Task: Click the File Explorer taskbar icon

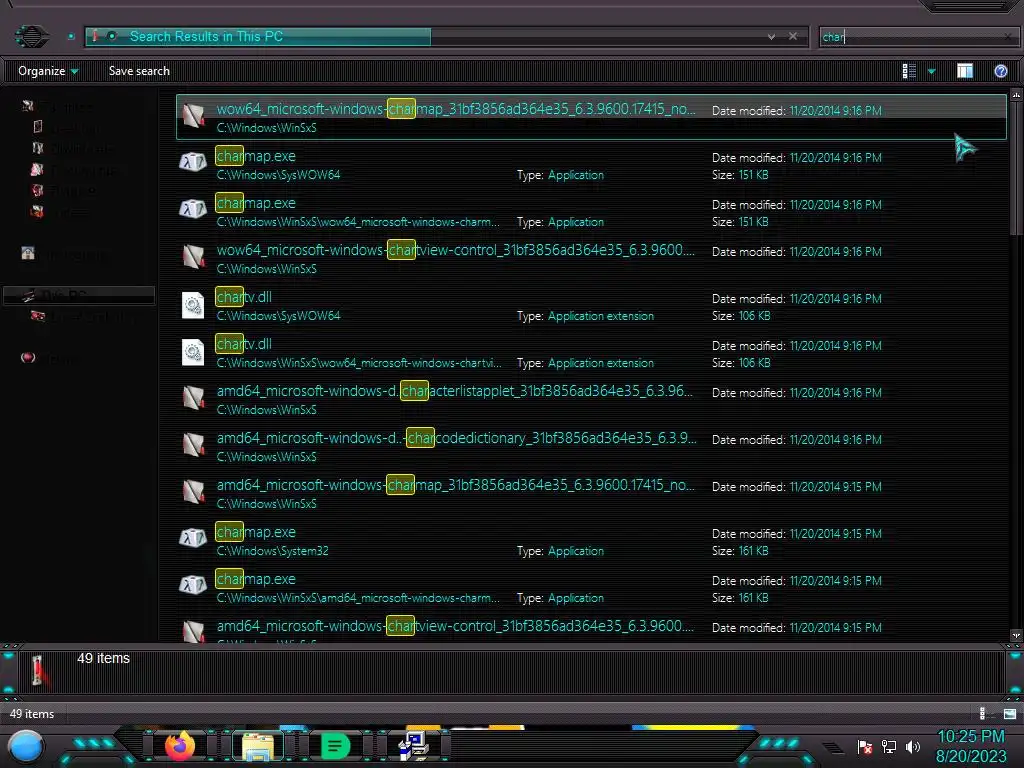Action: tap(257, 746)
